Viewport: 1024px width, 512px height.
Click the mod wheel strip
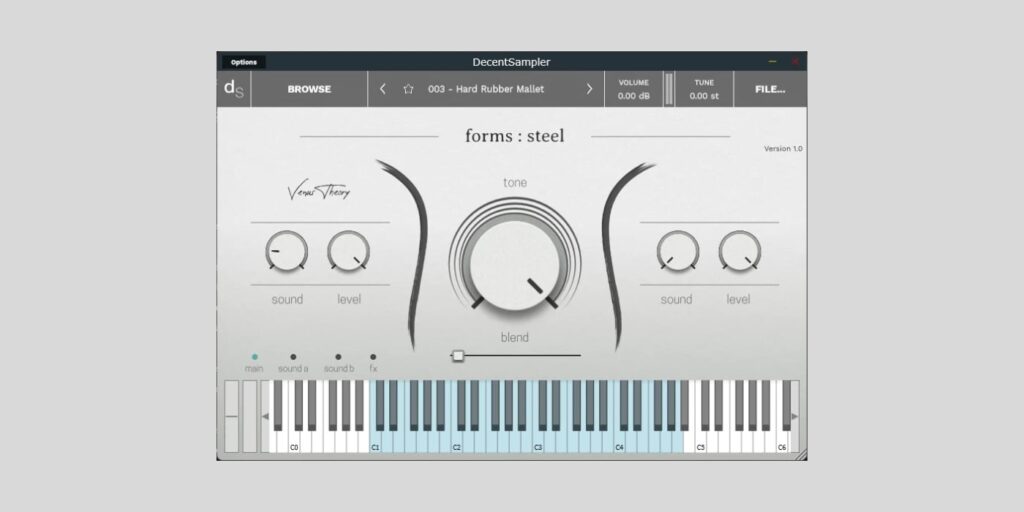point(250,416)
